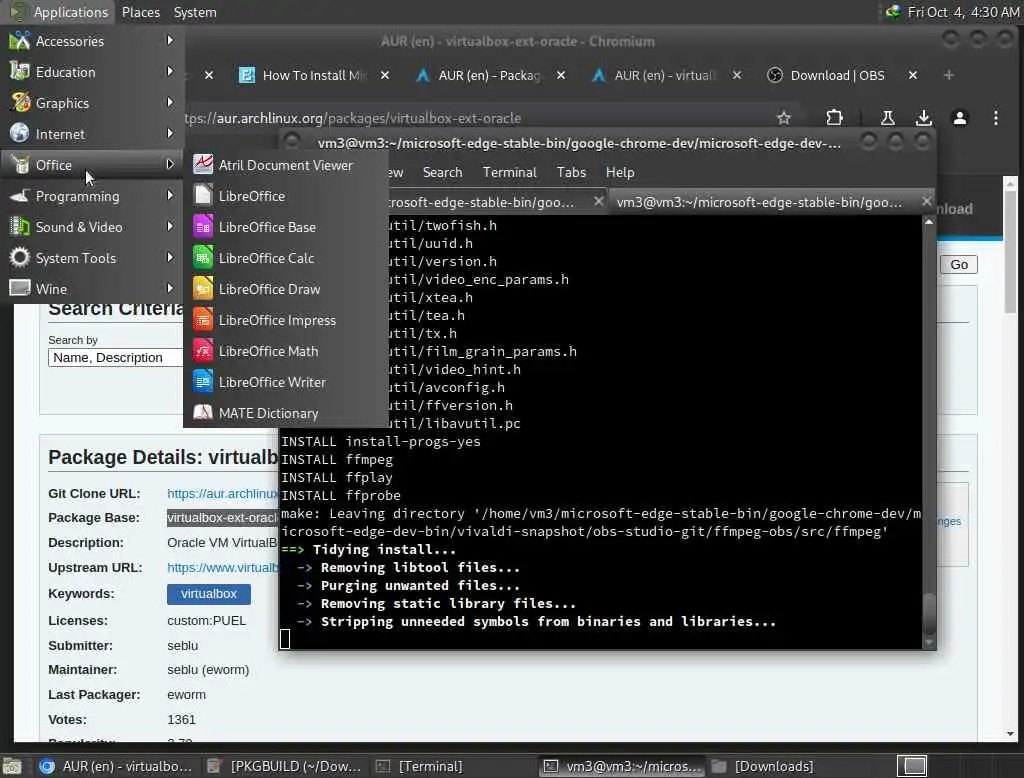Open the System menu in top panel
1024x778 pixels.
(195, 12)
